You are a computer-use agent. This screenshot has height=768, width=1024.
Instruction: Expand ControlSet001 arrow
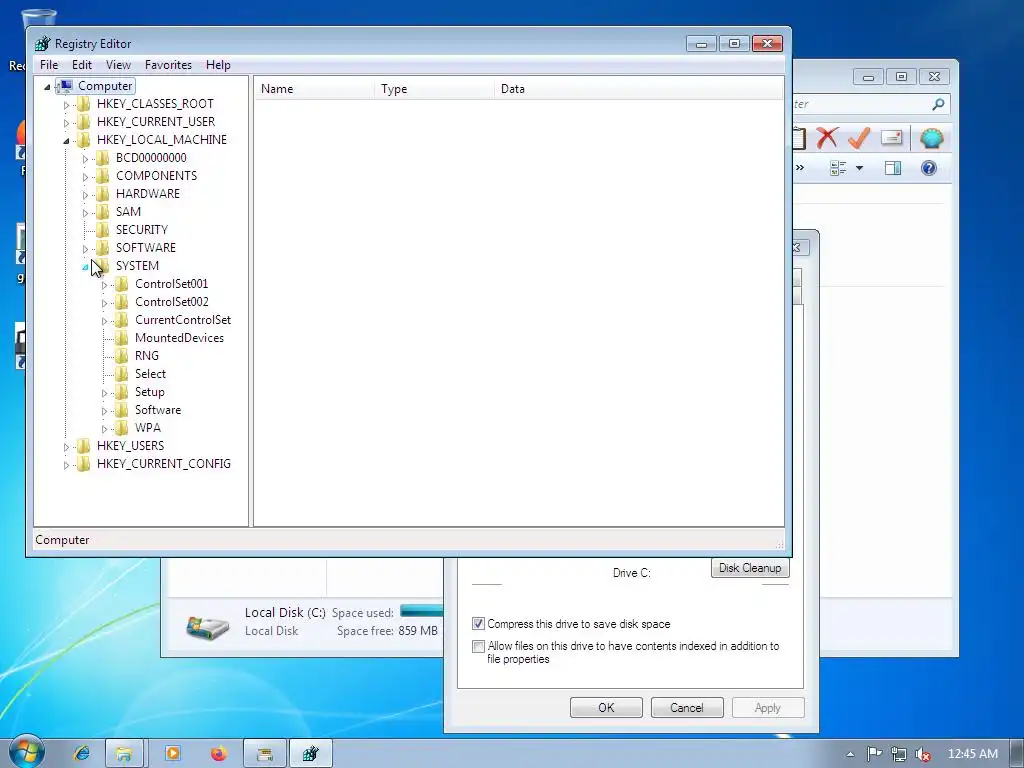coord(104,285)
